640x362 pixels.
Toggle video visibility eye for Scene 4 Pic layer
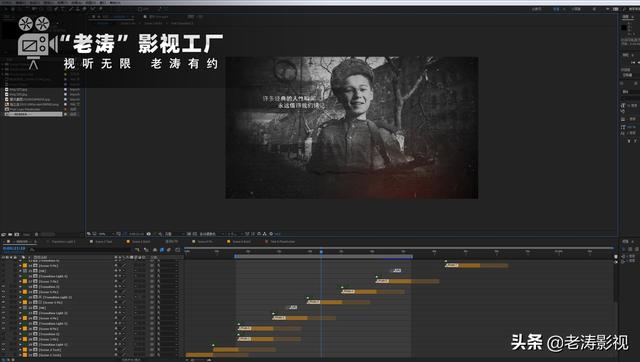tap(3, 318)
